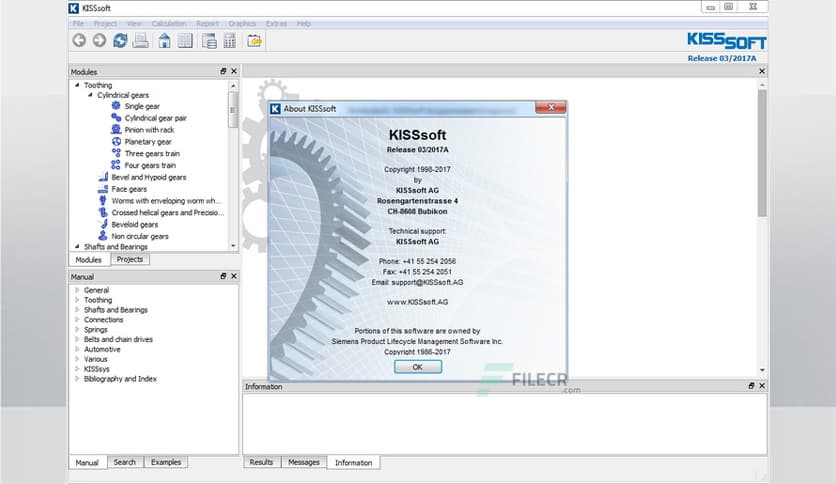
Task: Switch to the Projects tab
Action: pos(130,260)
